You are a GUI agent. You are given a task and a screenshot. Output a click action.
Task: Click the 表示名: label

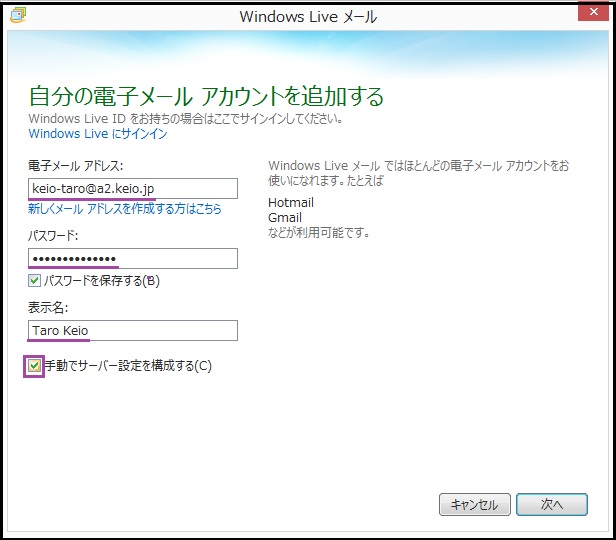[x=46, y=308]
